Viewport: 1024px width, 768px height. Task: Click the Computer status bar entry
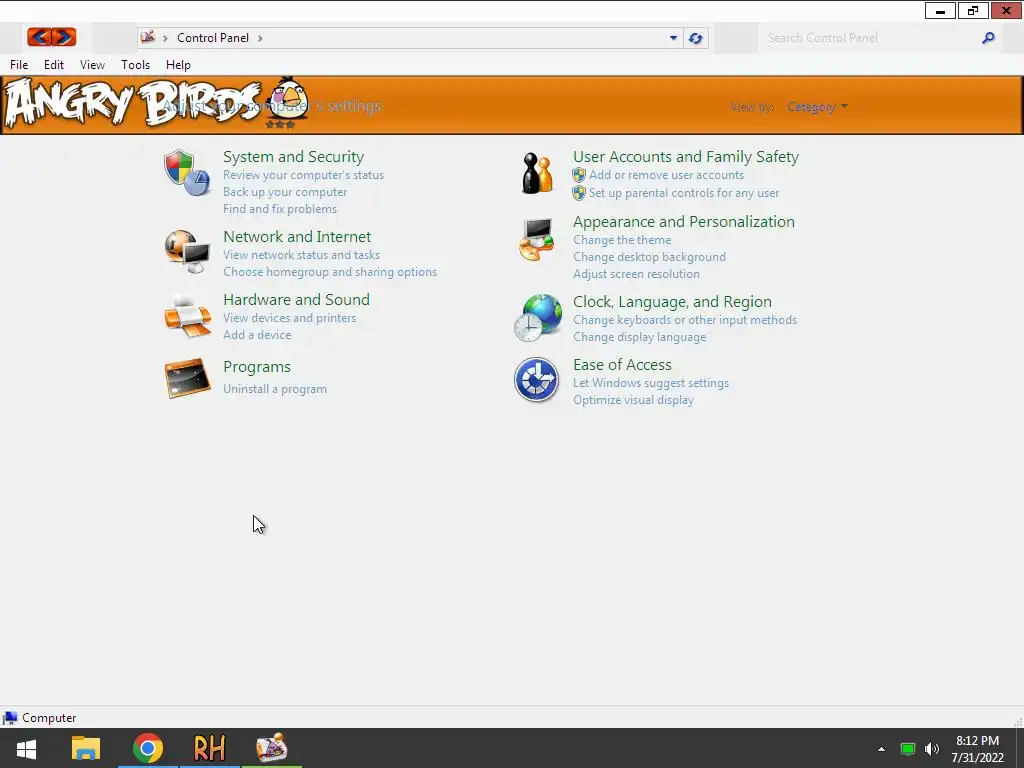39,718
